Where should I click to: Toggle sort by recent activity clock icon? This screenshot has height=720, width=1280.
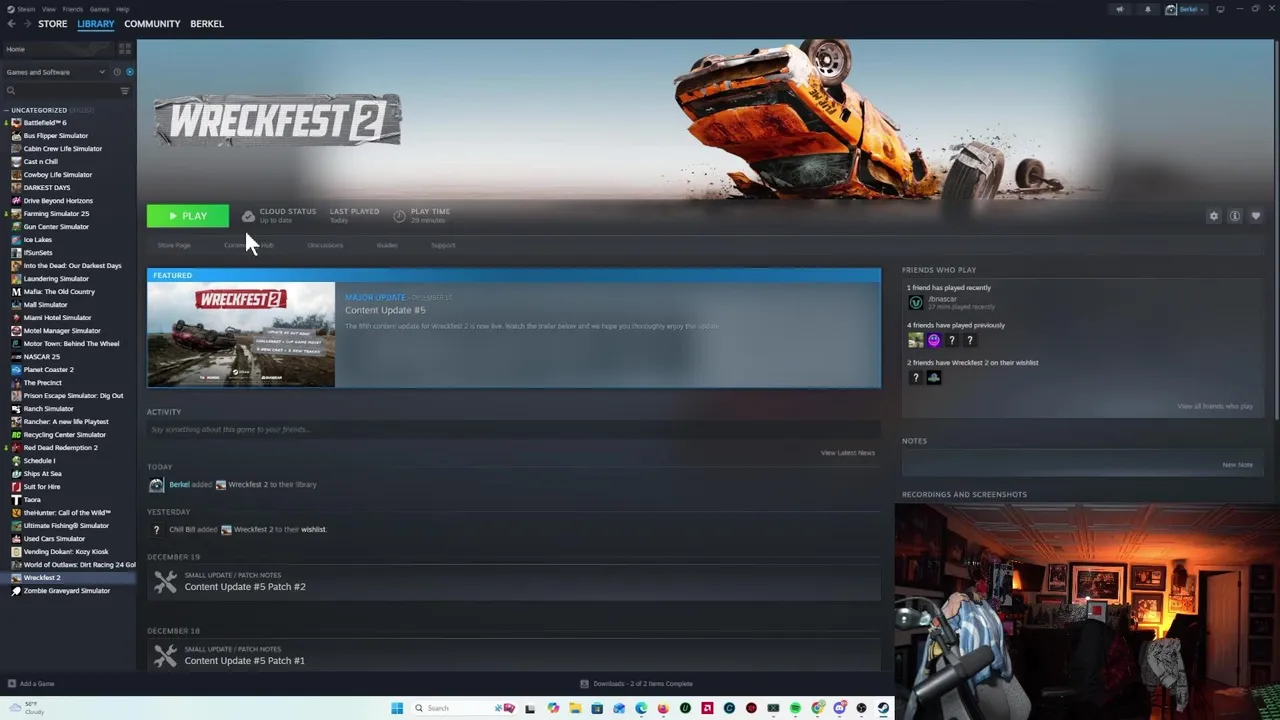pyautogui.click(x=117, y=72)
